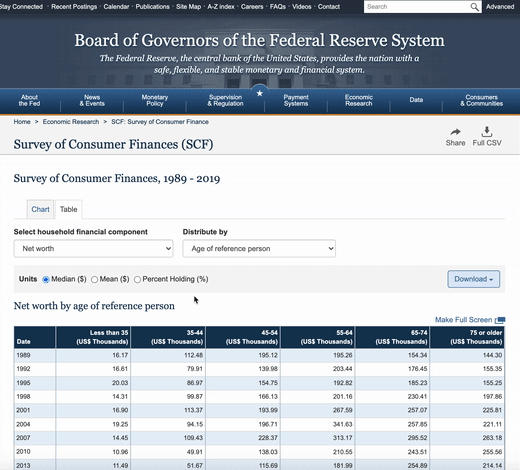Click the 55-64 column header

coord(318,337)
